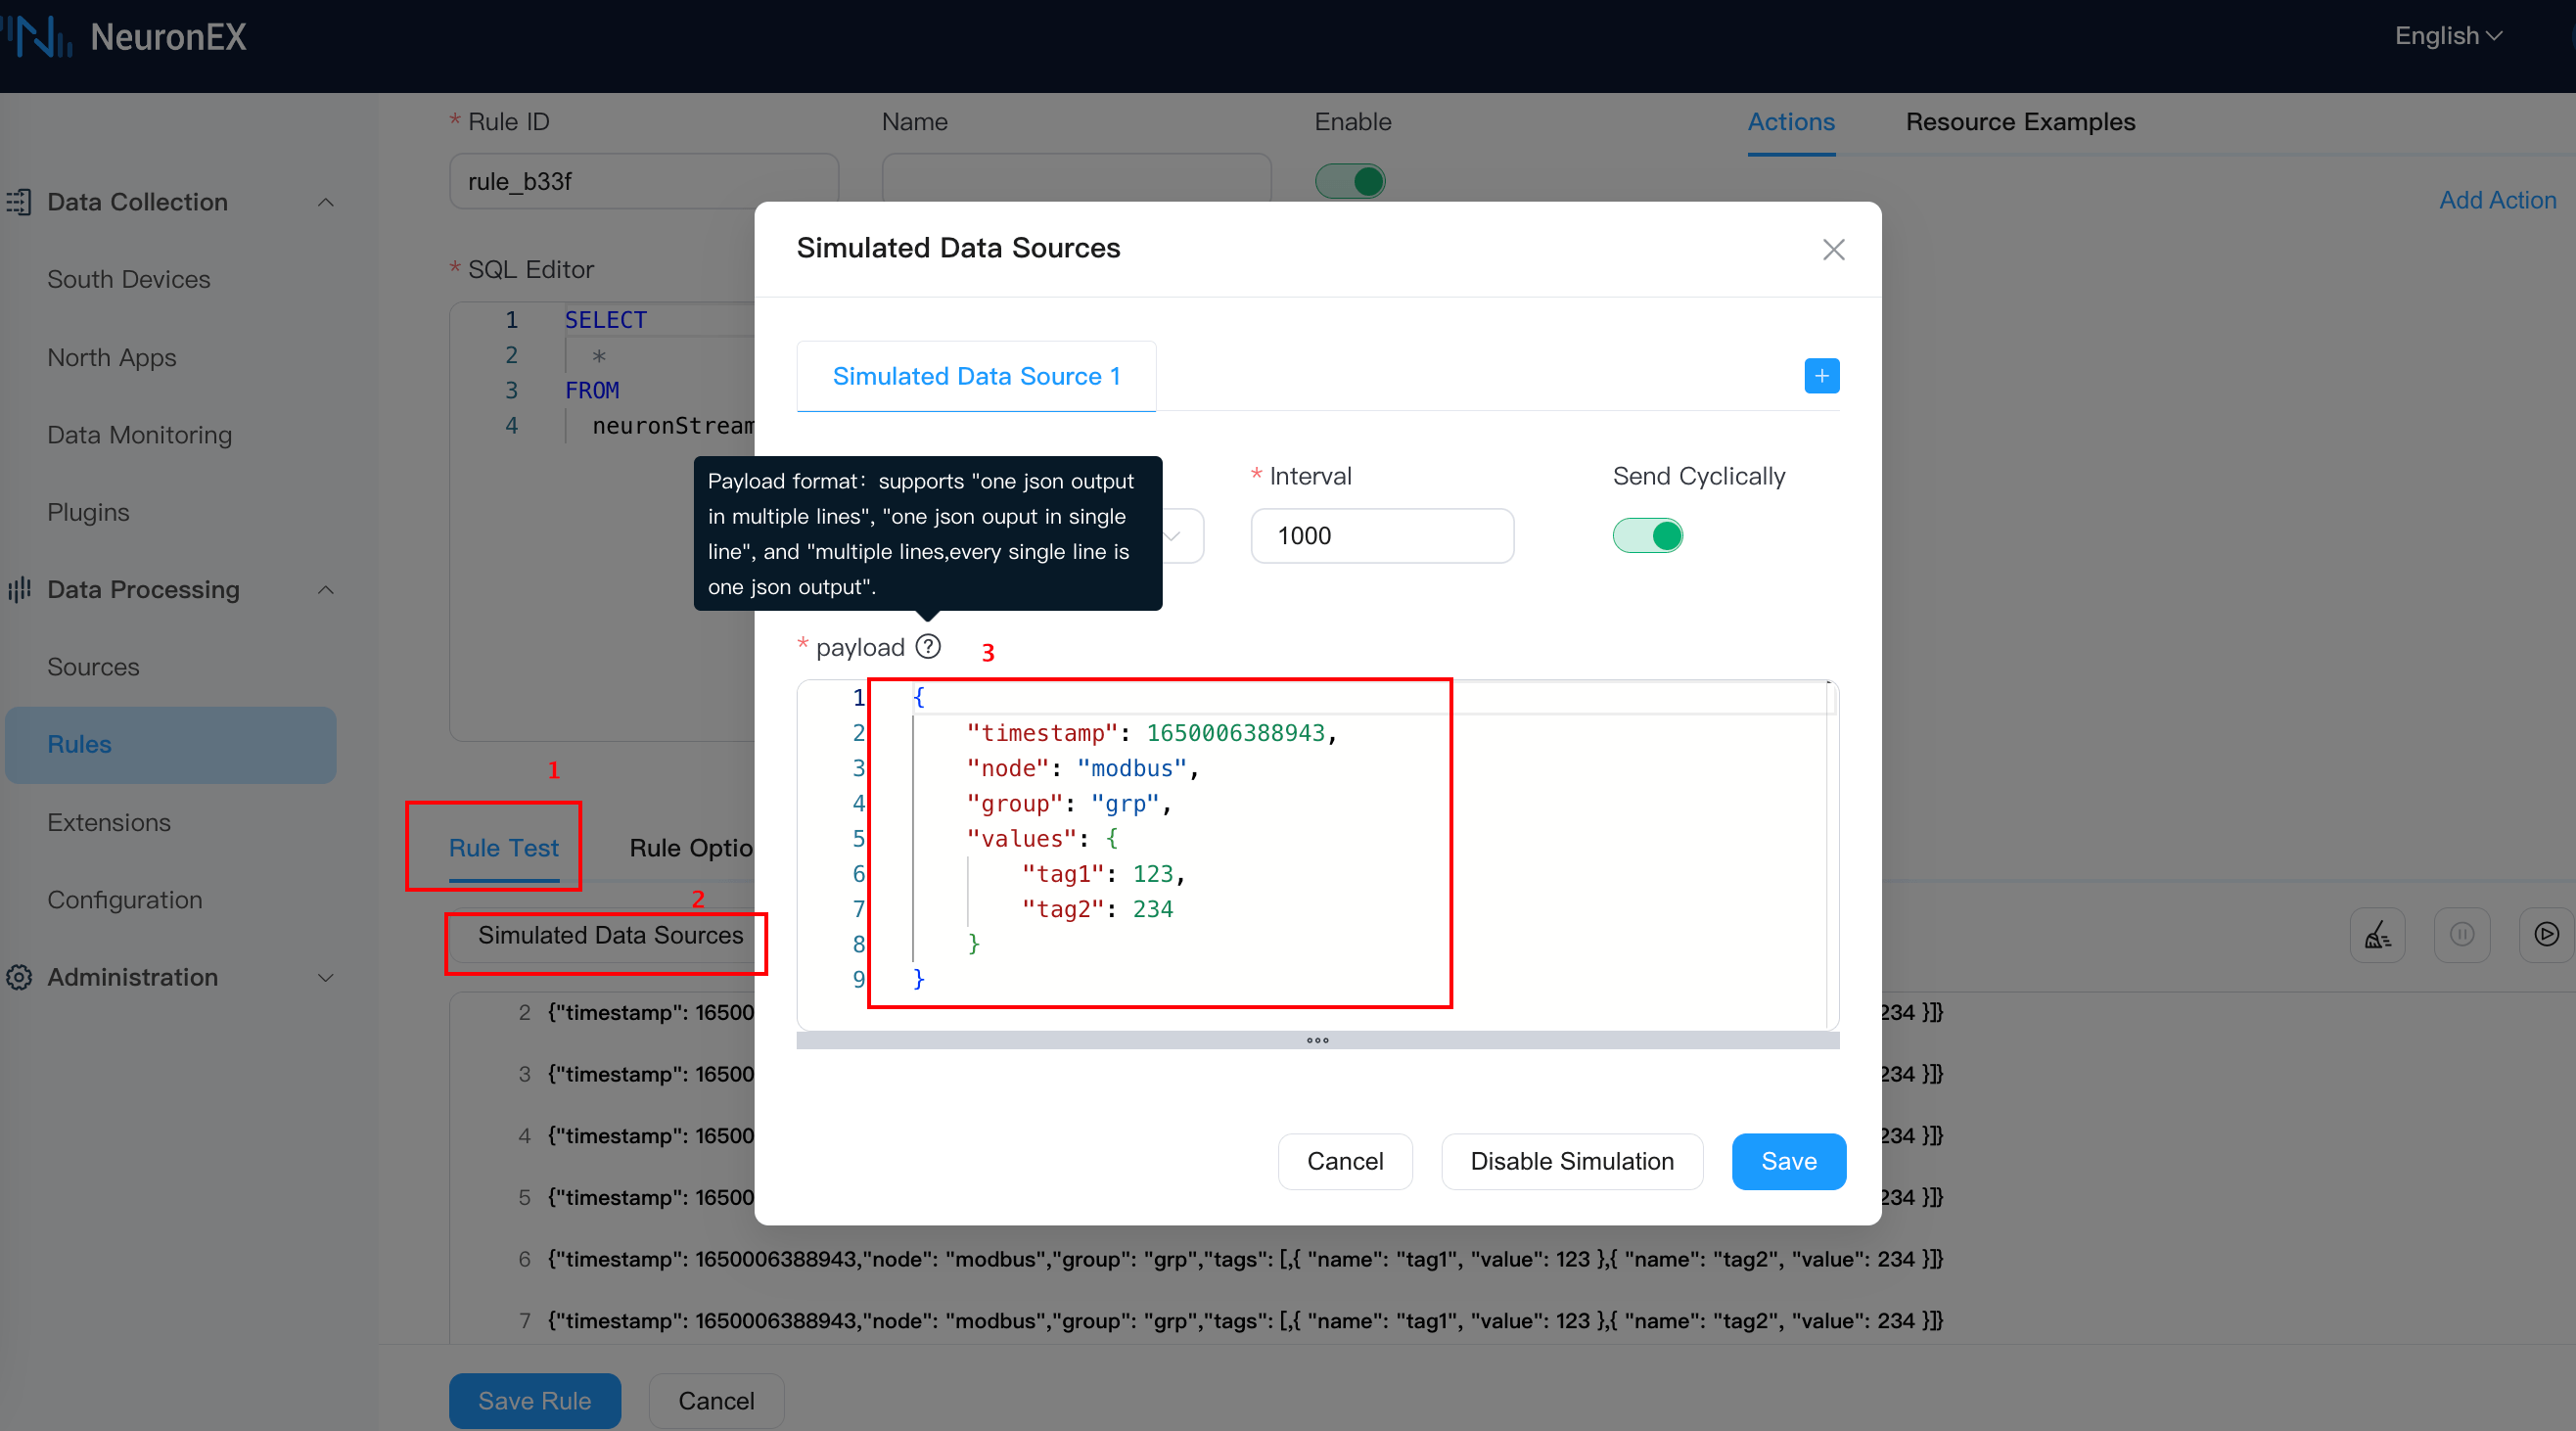Image resolution: width=2576 pixels, height=1431 pixels.
Task: Click the Interval input field
Action: coord(1381,536)
